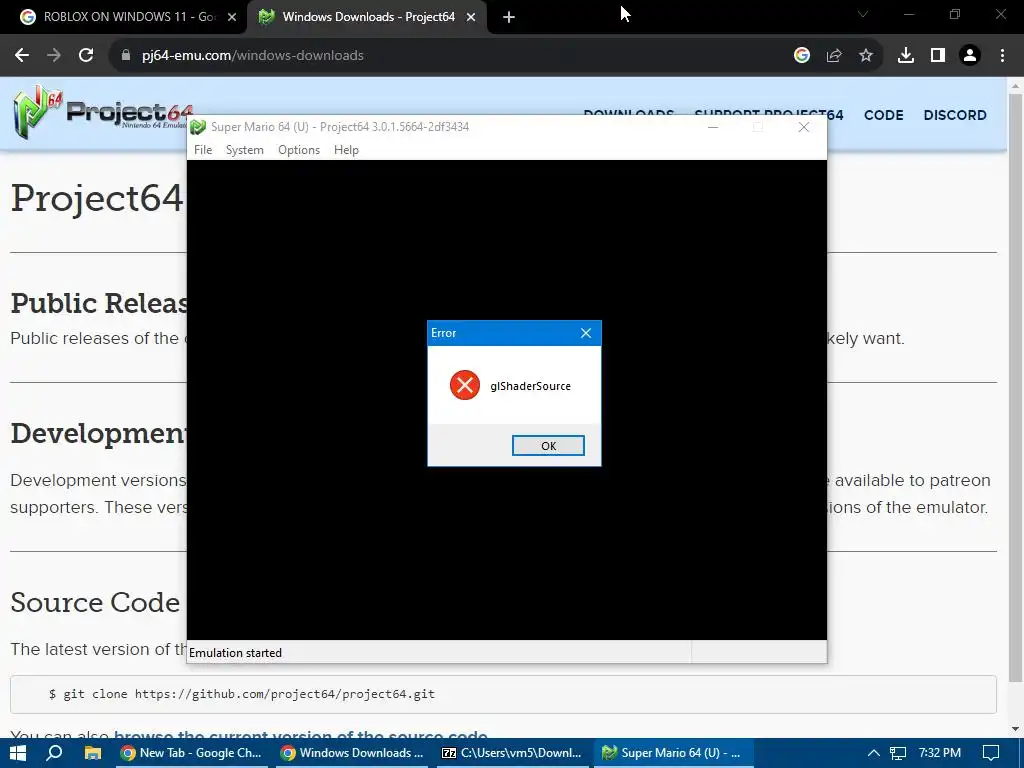The width and height of the screenshot is (1024, 768).
Task: Open a new Chrome tab
Action: (x=509, y=17)
